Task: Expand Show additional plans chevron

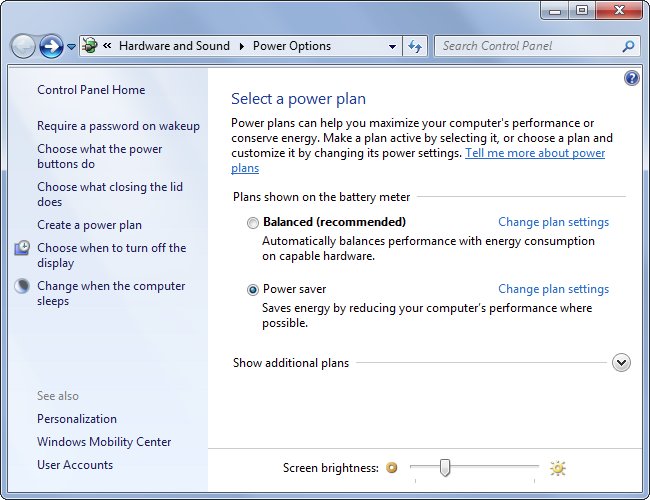Action: coord(621,363)
